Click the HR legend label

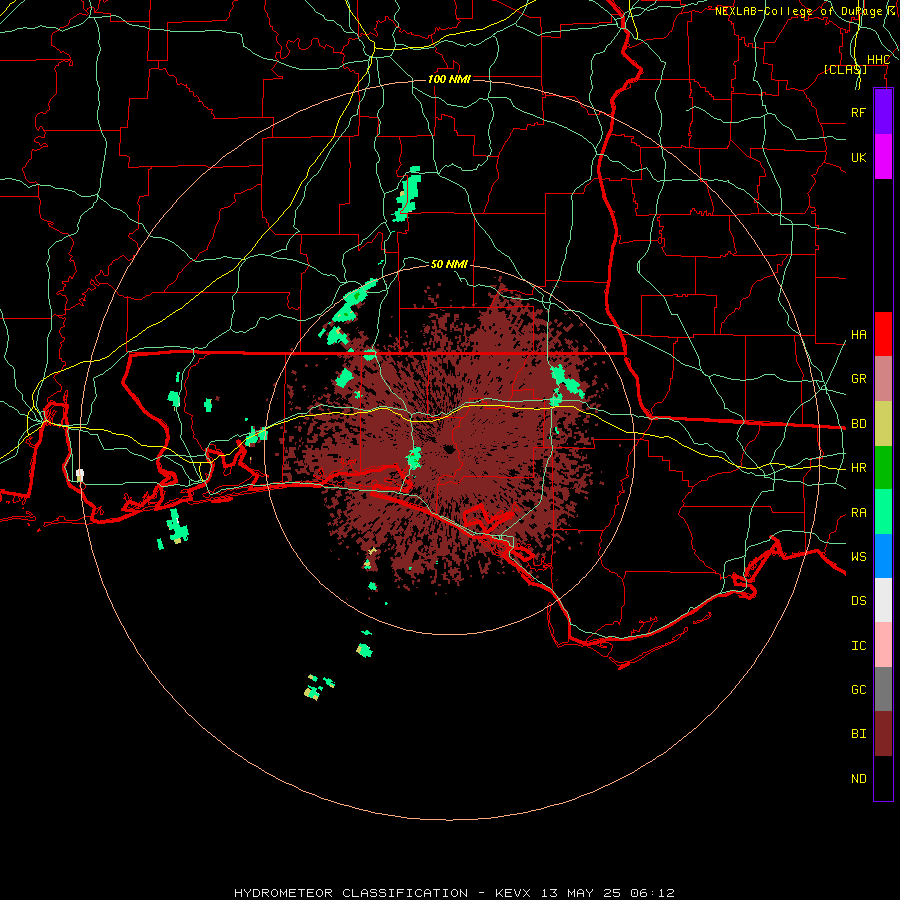[858, 468]
